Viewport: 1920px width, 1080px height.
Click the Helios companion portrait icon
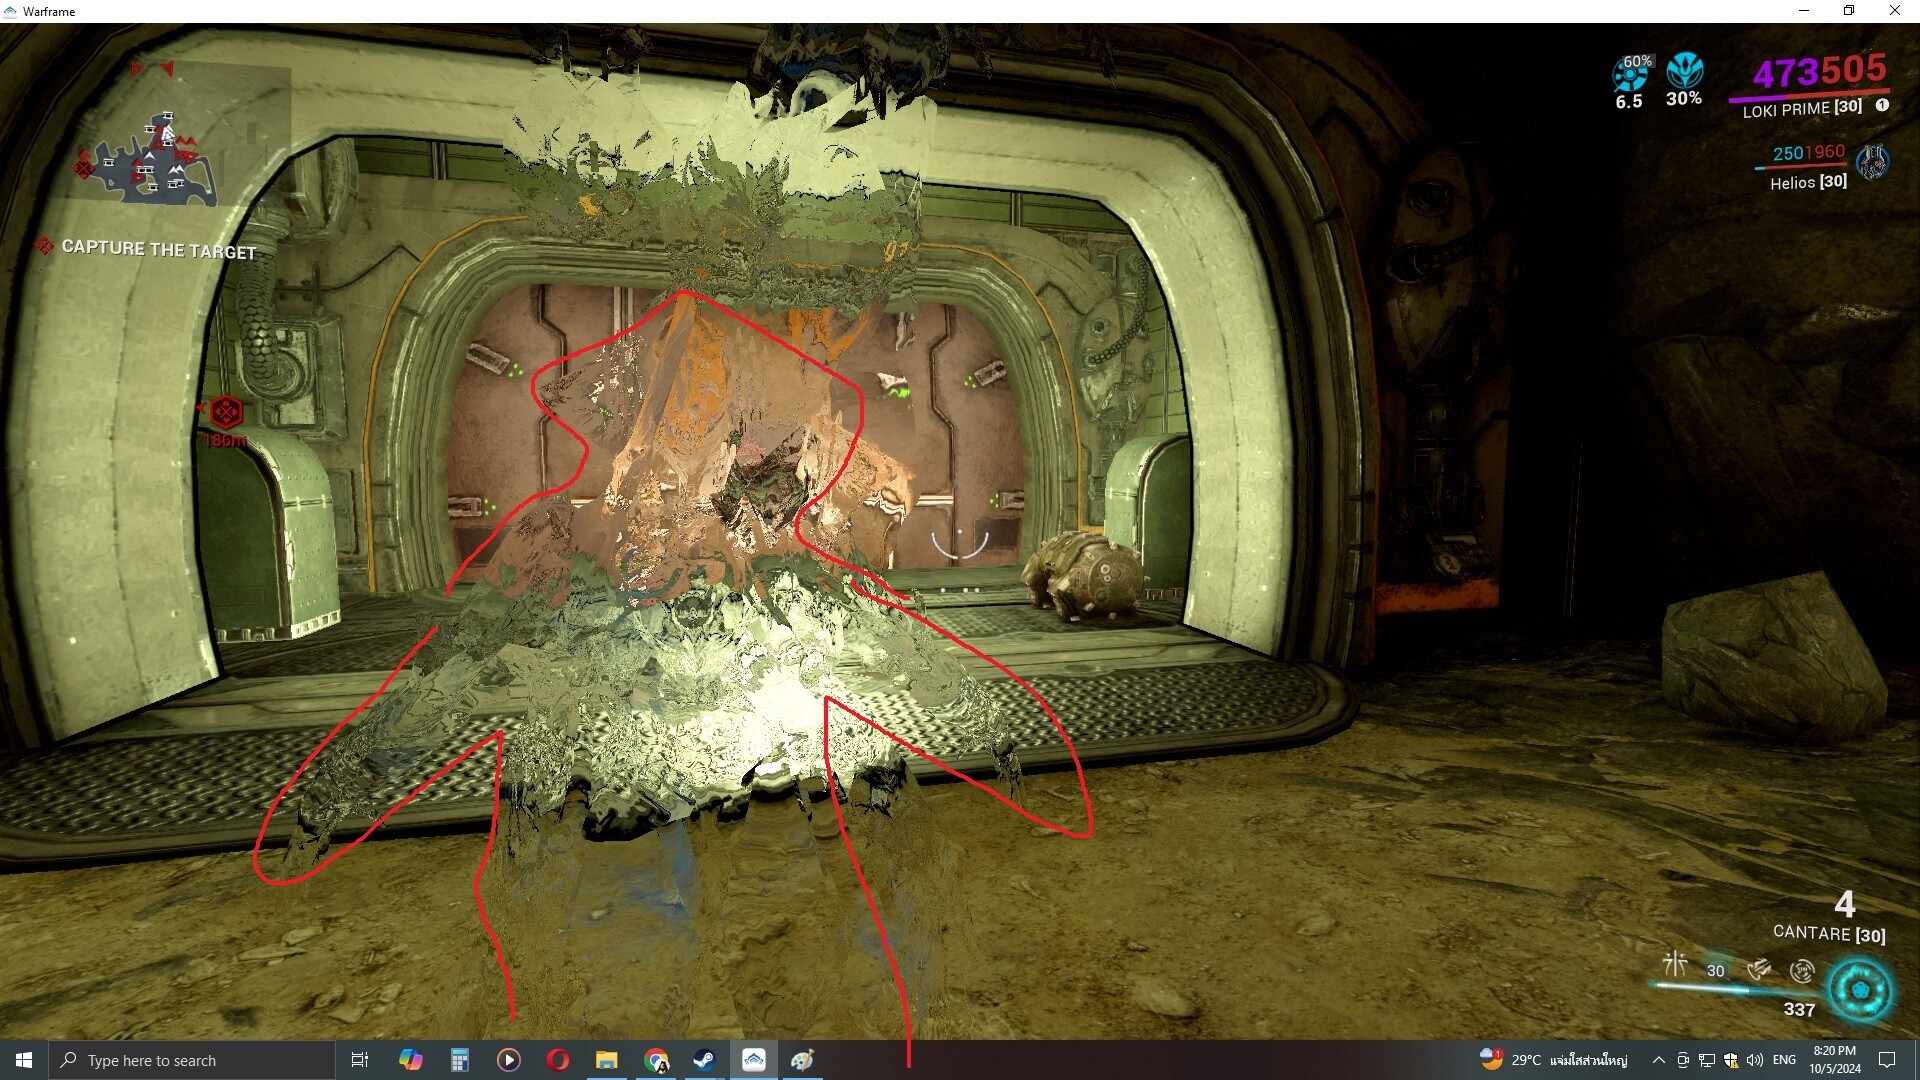1874,162
